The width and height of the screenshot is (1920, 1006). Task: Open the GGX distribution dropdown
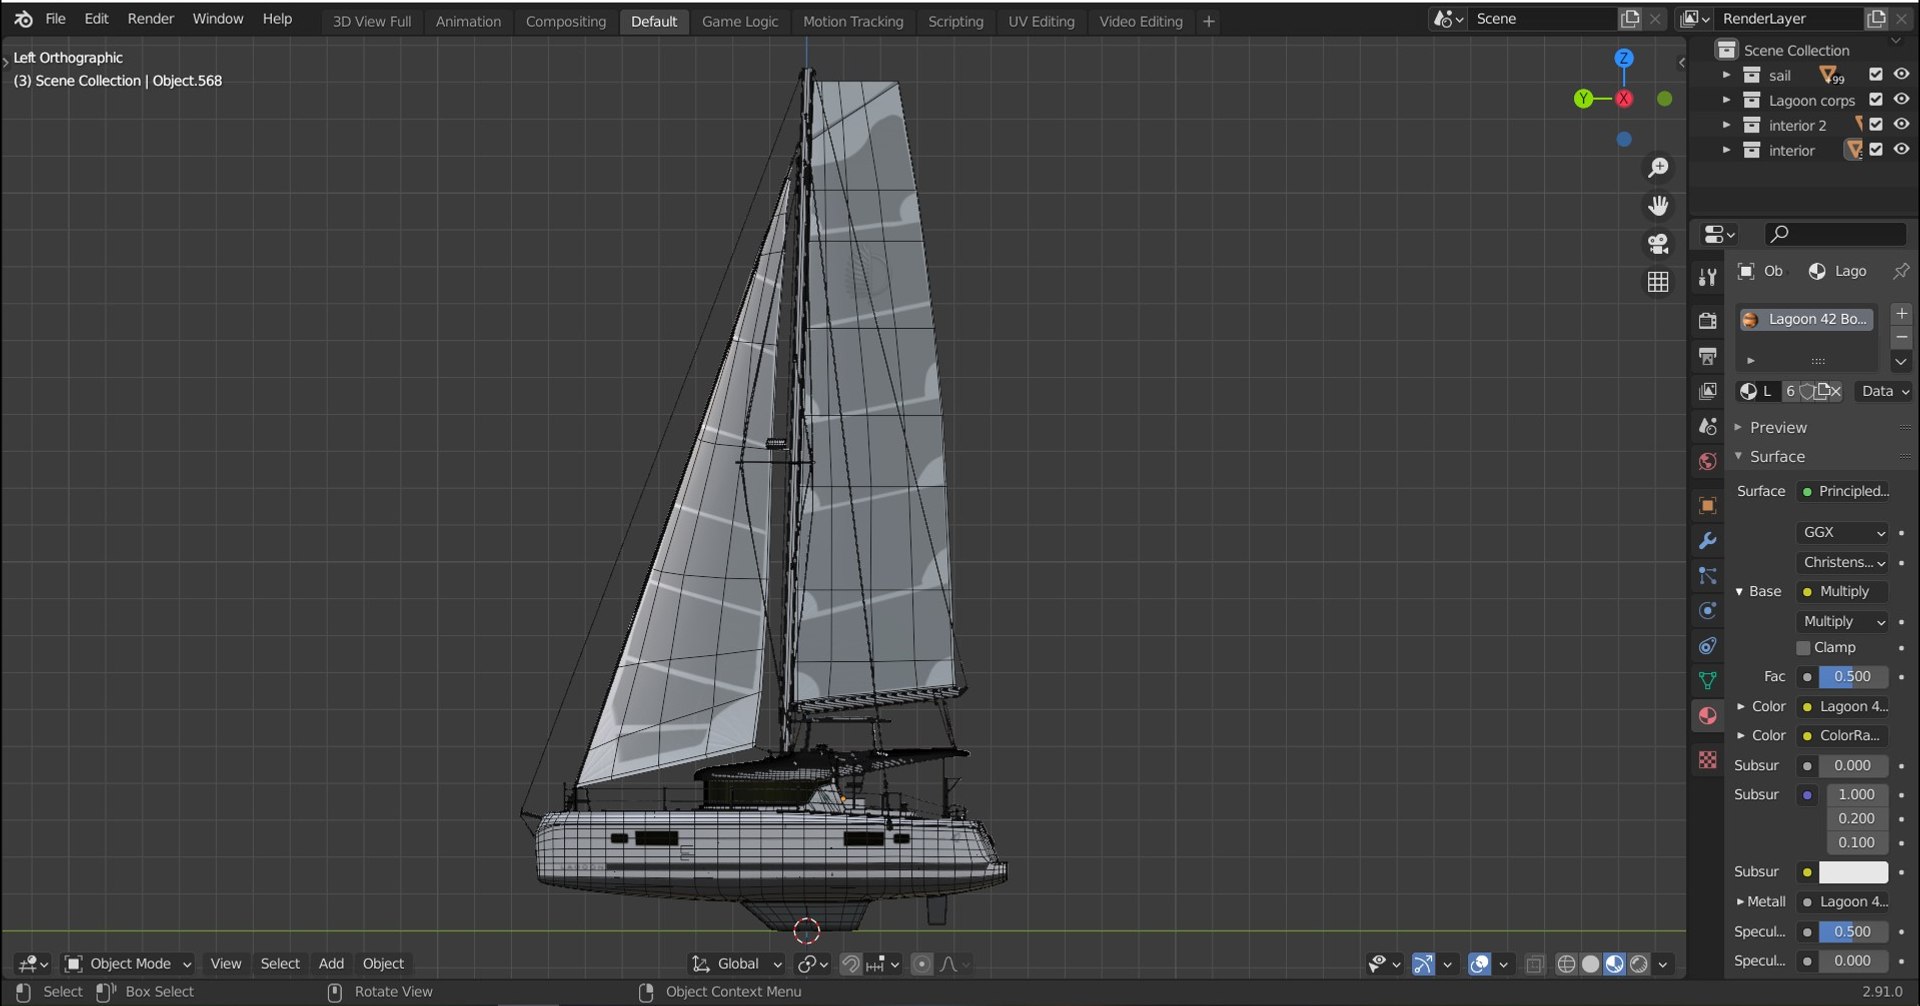1843,533
